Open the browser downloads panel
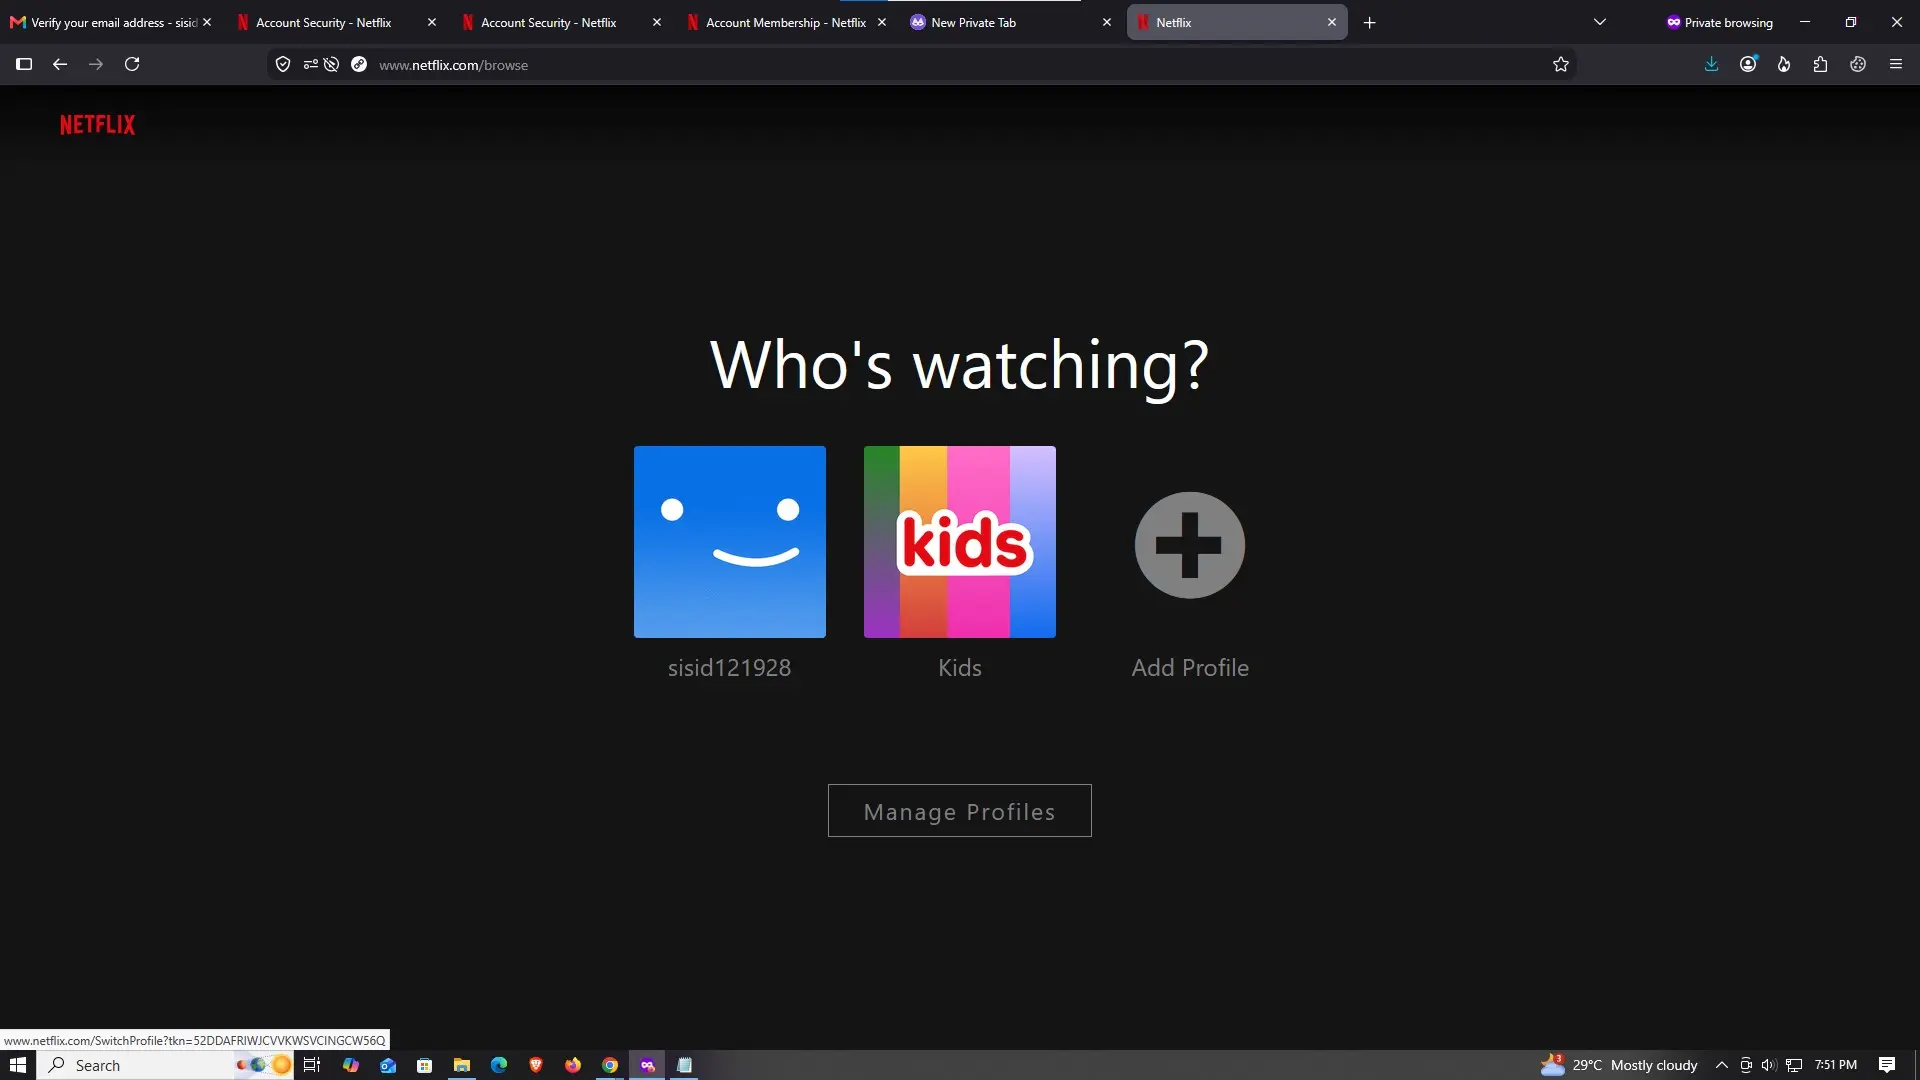Screen dimensions: 1920x1080 coord(1712,64)
